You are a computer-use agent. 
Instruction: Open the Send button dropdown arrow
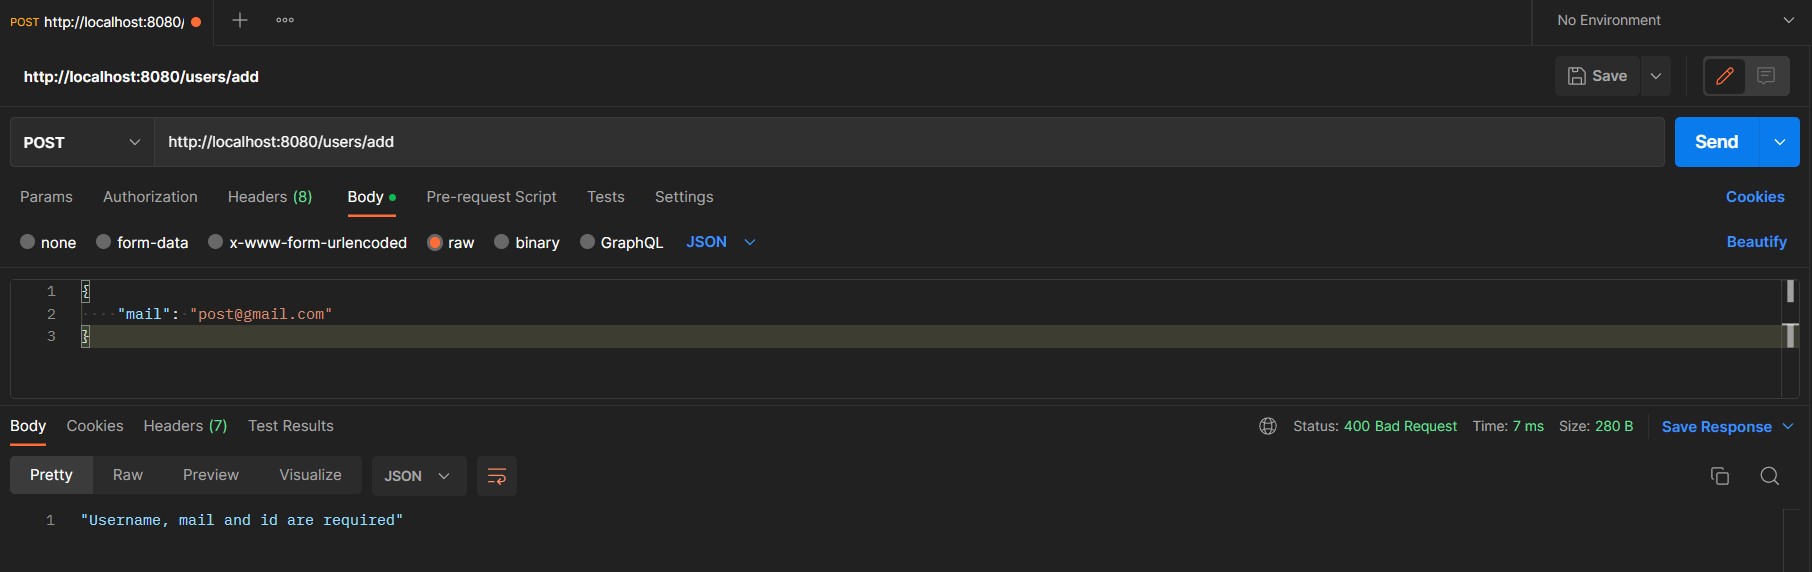(1780, 142)
